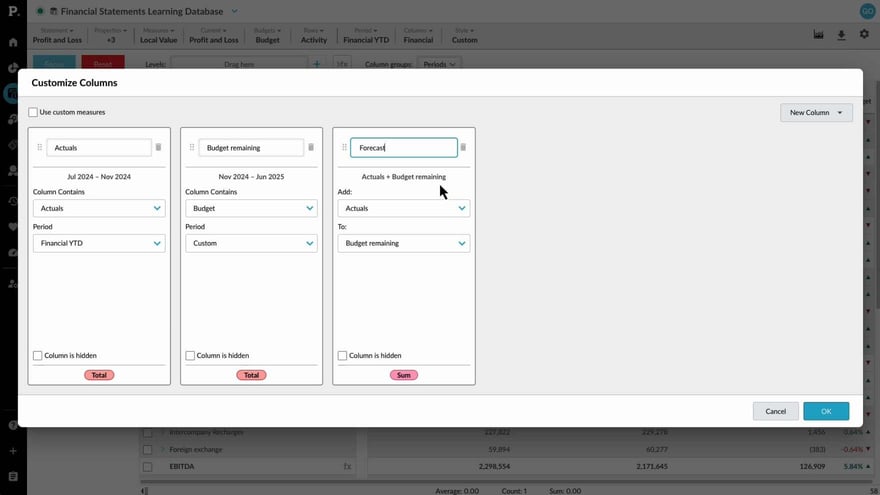Click the red Reset button behind dialog

point(103,62)
